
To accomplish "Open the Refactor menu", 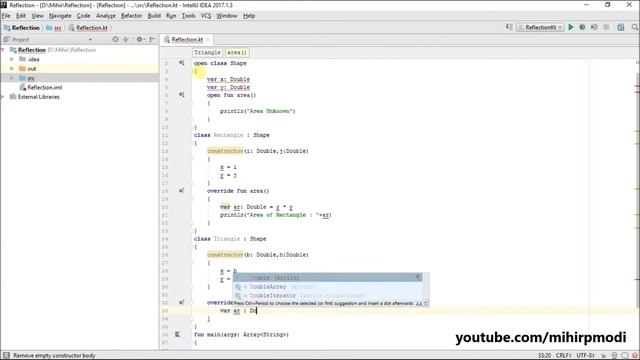I will 131,16.
